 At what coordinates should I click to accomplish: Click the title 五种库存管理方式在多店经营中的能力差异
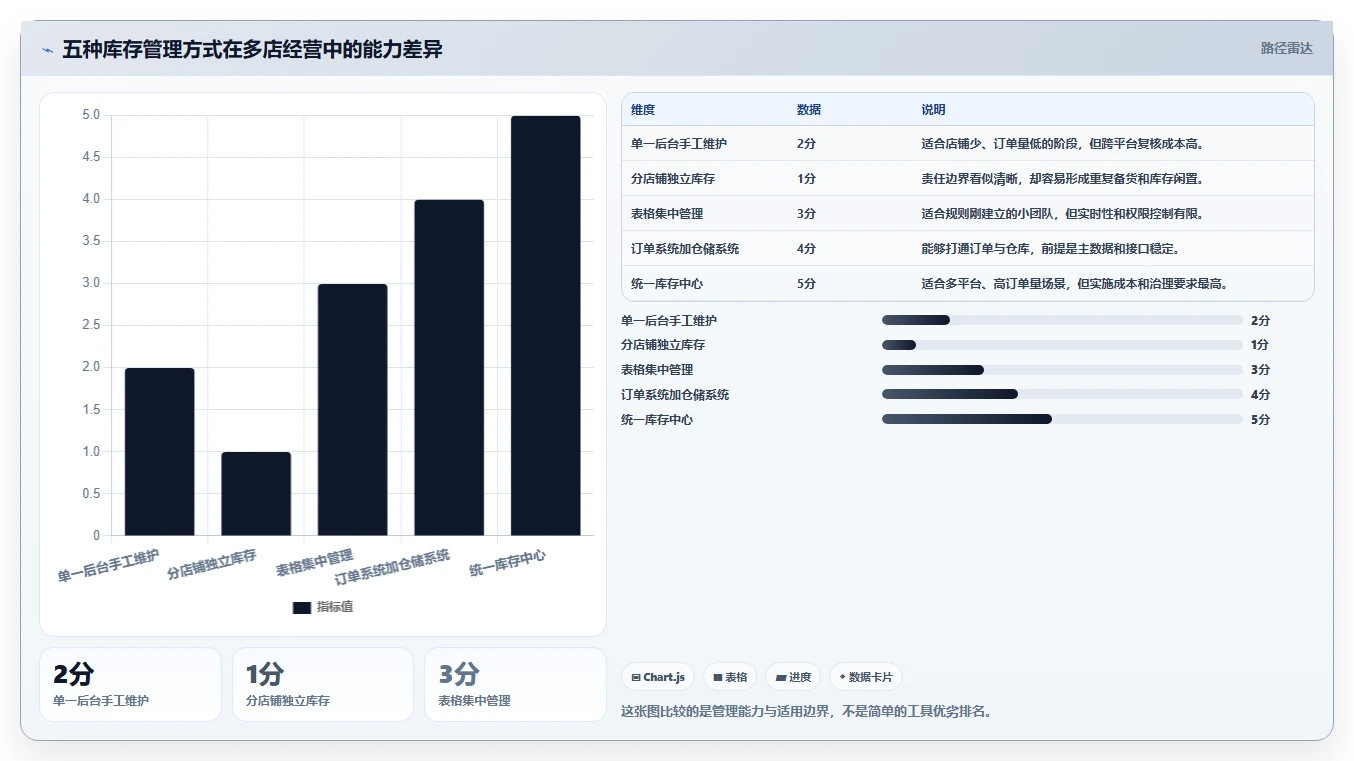coord(252,49)
